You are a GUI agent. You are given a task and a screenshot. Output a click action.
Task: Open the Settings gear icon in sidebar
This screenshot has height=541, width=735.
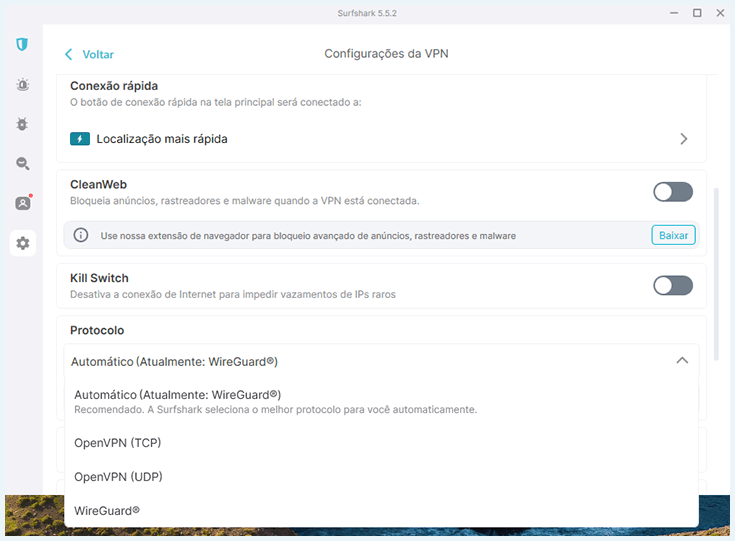pyautogui.click(x=22, y=243)
